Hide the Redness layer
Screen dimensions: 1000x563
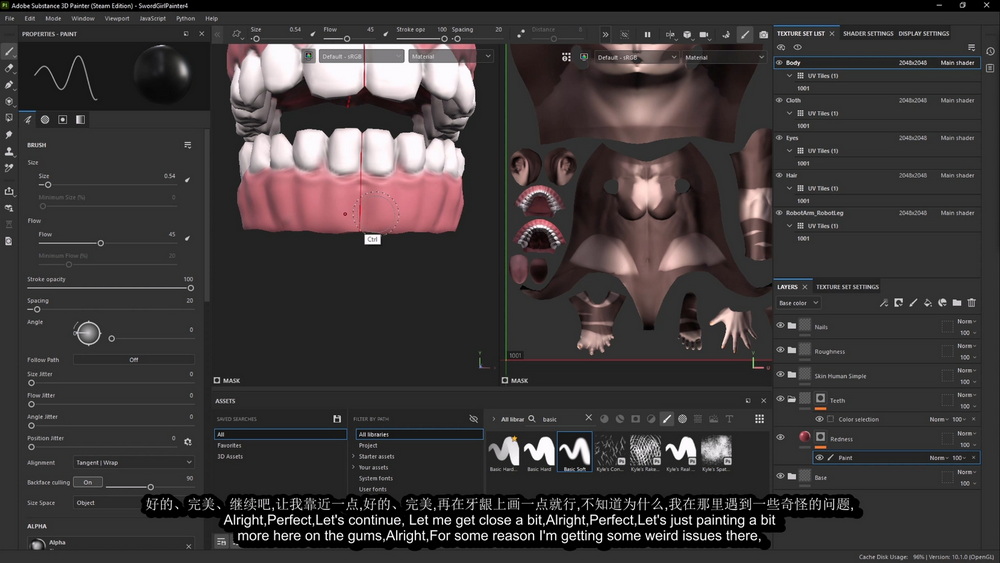click(x=780, y=437)
